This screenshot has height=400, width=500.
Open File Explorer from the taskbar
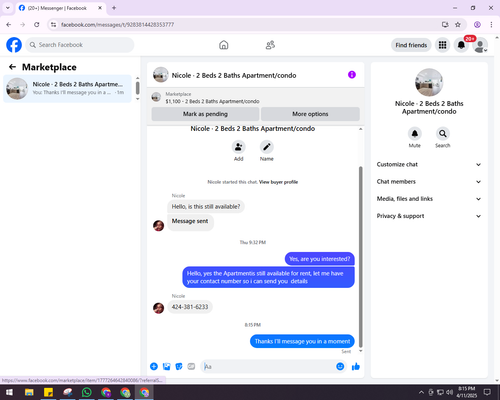[x=29, y=392]
